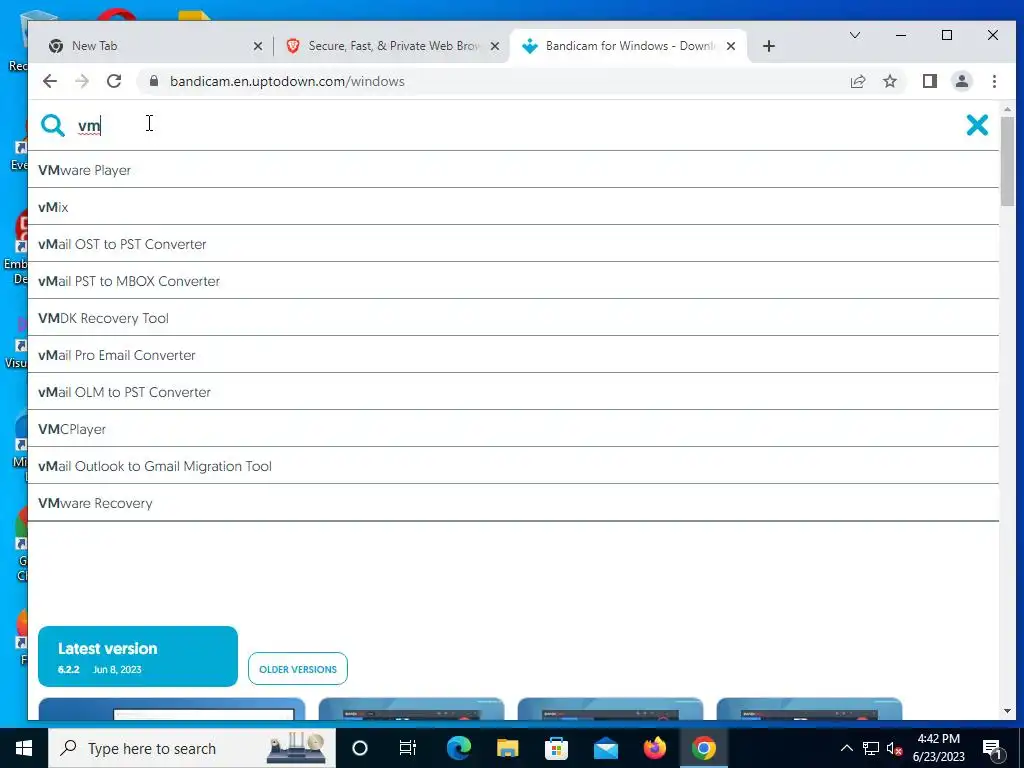Open Cortana from the taskbar
Viewport: 1024px width, 768px height.
tap(359, 748)
